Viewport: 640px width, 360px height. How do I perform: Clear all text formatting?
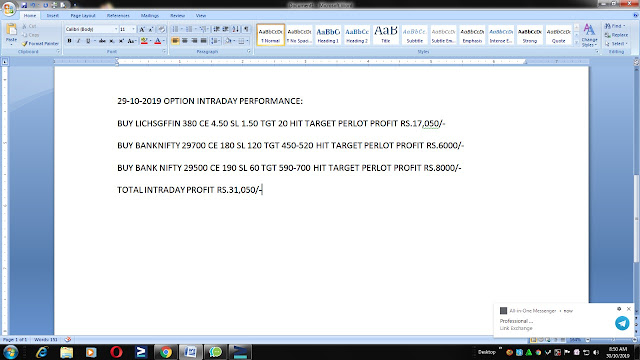click(x=162, y=29)
